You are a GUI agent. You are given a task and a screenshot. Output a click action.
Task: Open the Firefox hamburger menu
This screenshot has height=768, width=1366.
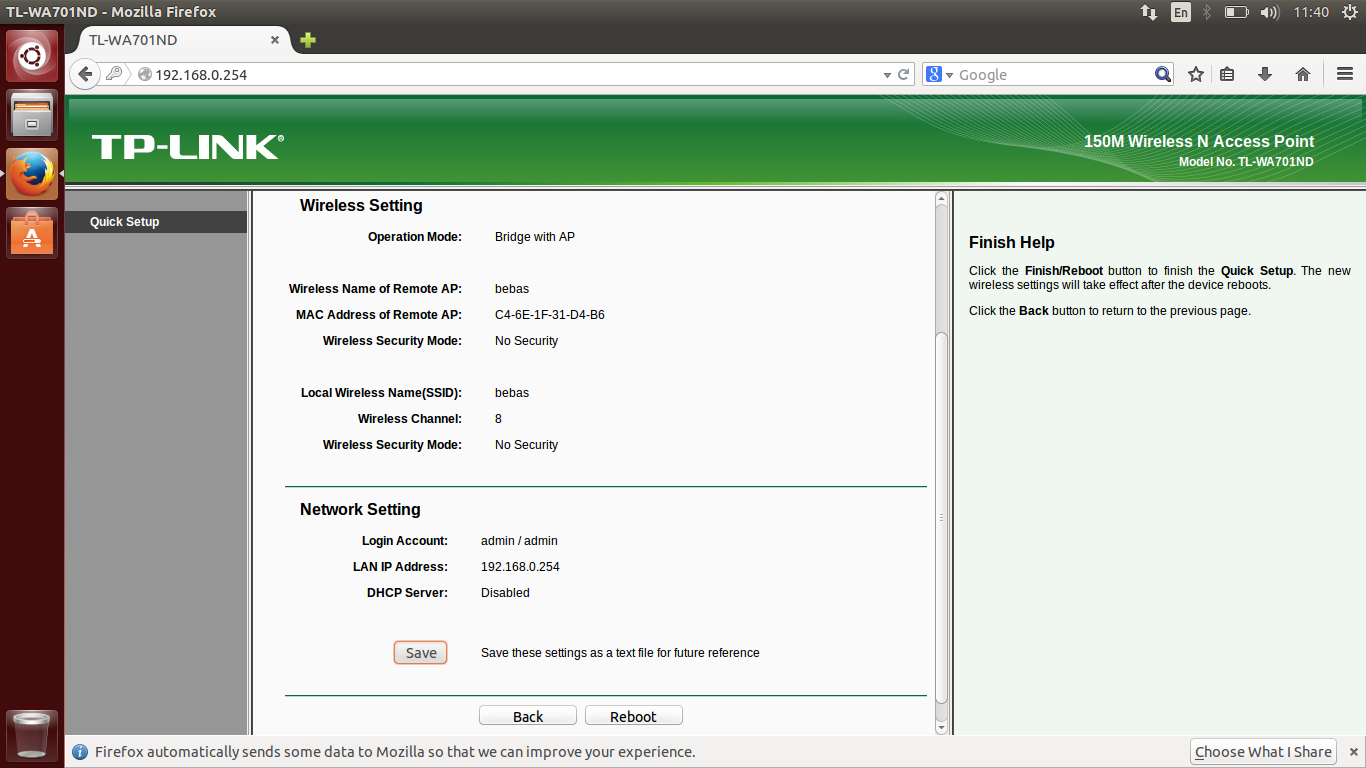coord(1344,74)
